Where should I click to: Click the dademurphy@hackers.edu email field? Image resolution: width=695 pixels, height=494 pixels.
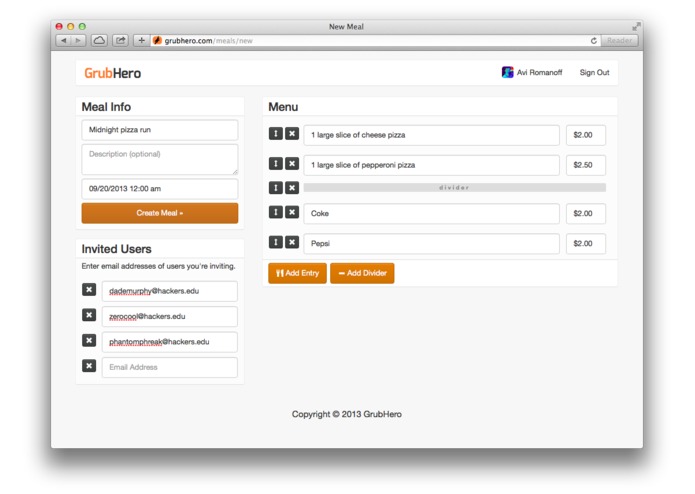(170, 291)
